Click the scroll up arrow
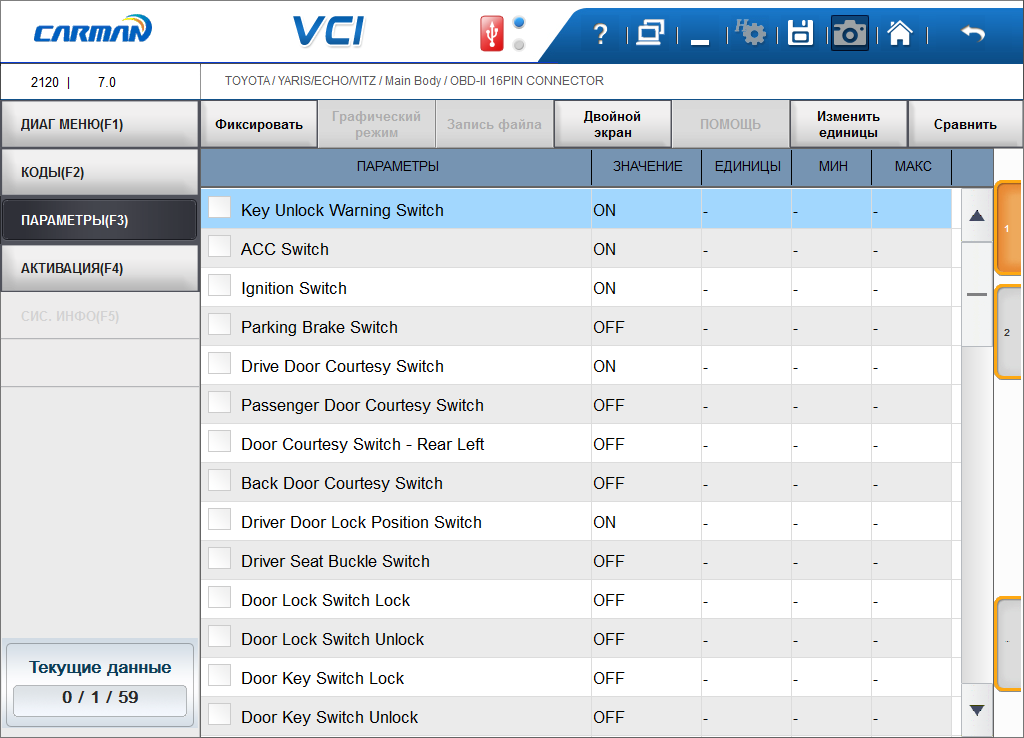Screen dimensions: 1024x738 (977, 216)
